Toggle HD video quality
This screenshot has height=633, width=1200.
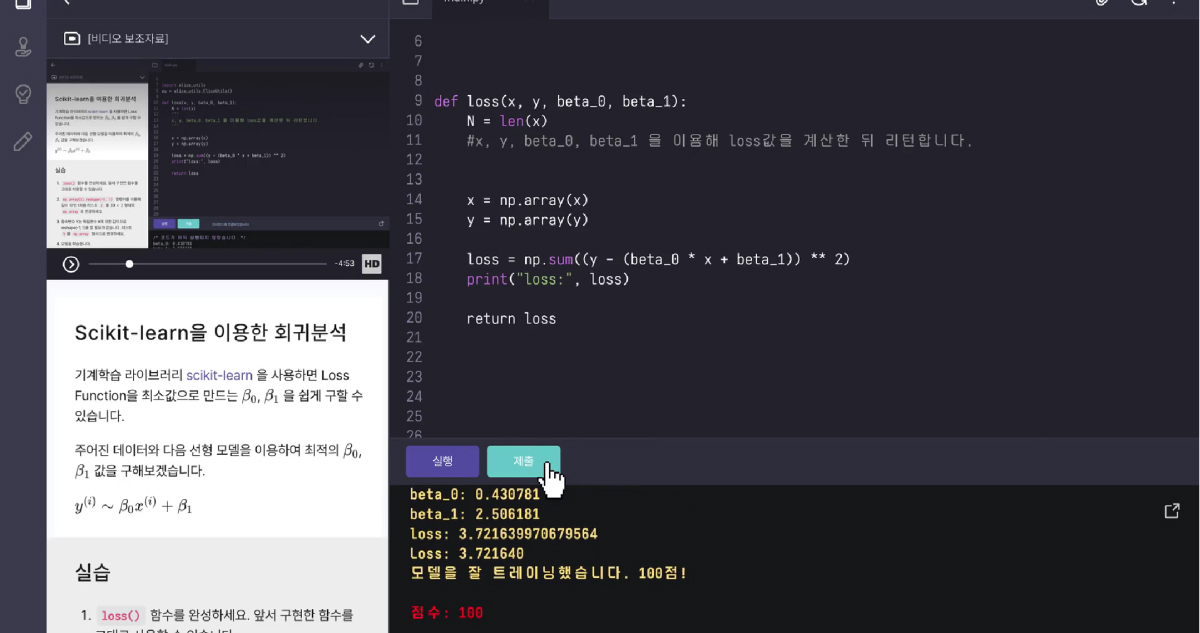pyautogui.click(x=371, y=264)
